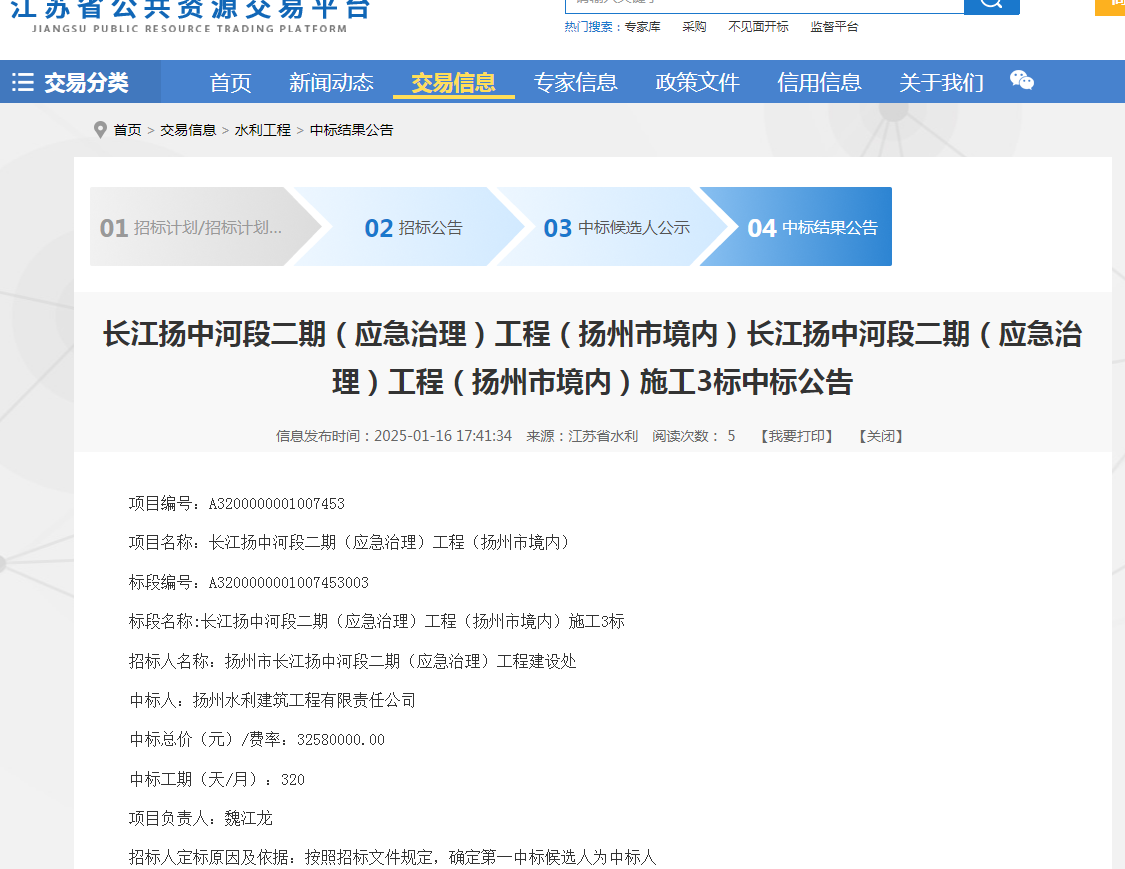The width and height of the screenshot is (1125, 869).
Task: Open the 政策文件 menu item
Action: (x=697, y=82)
